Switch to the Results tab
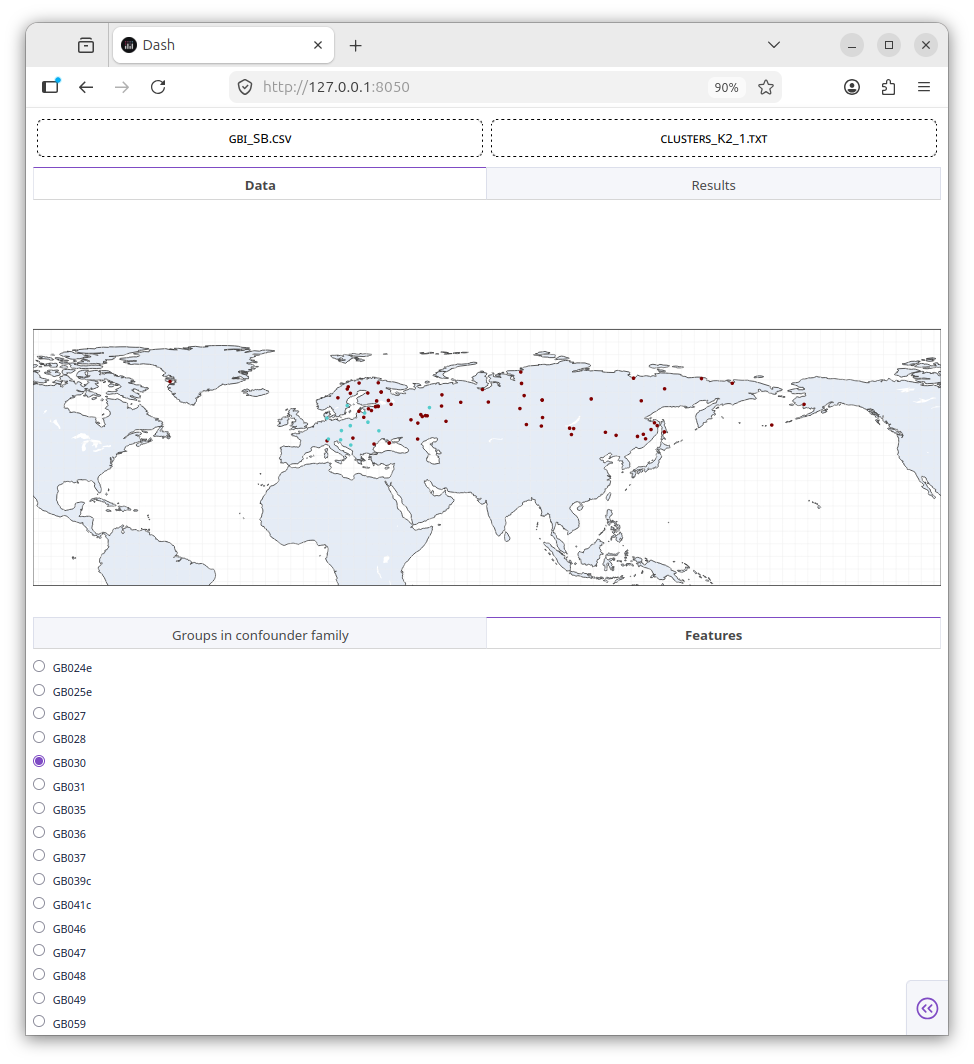The height and width of the screenshot is (1064, 974). [x=713, y=185]
